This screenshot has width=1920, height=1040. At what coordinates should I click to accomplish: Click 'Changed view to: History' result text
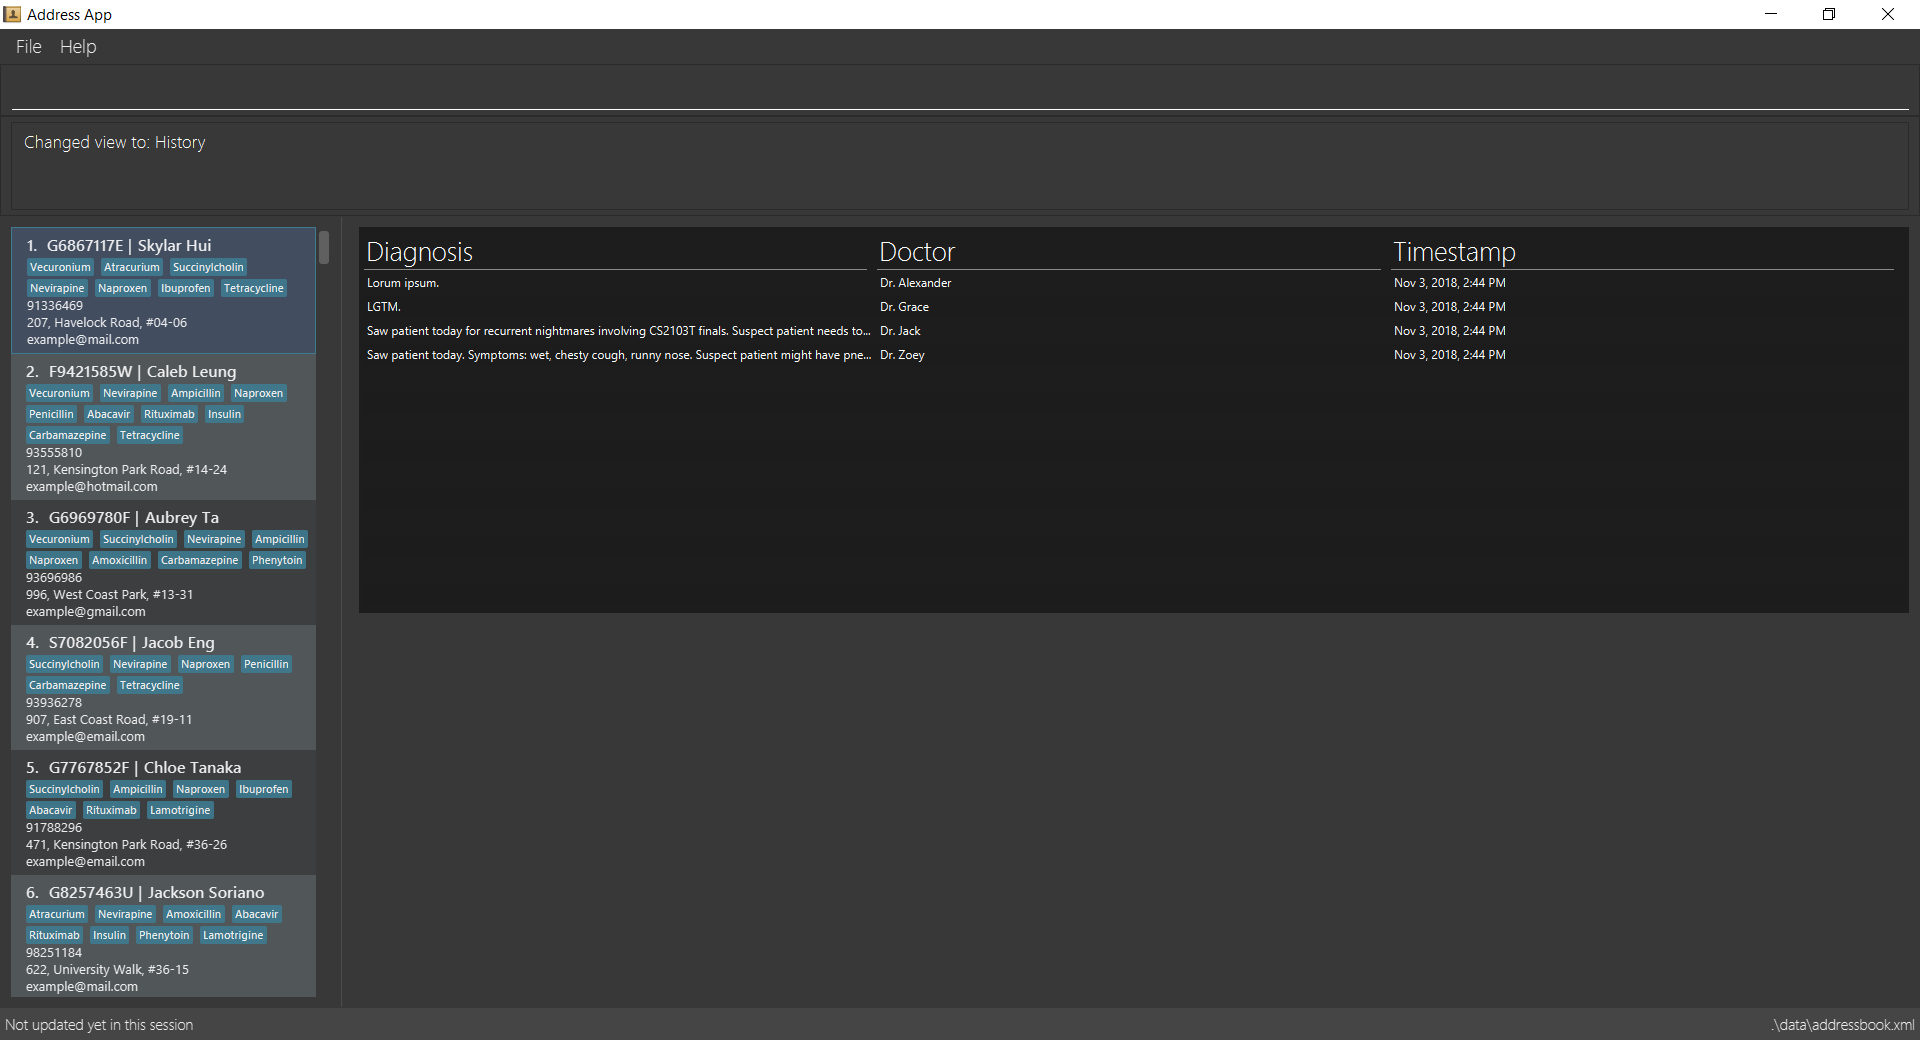tap(115, 143)
